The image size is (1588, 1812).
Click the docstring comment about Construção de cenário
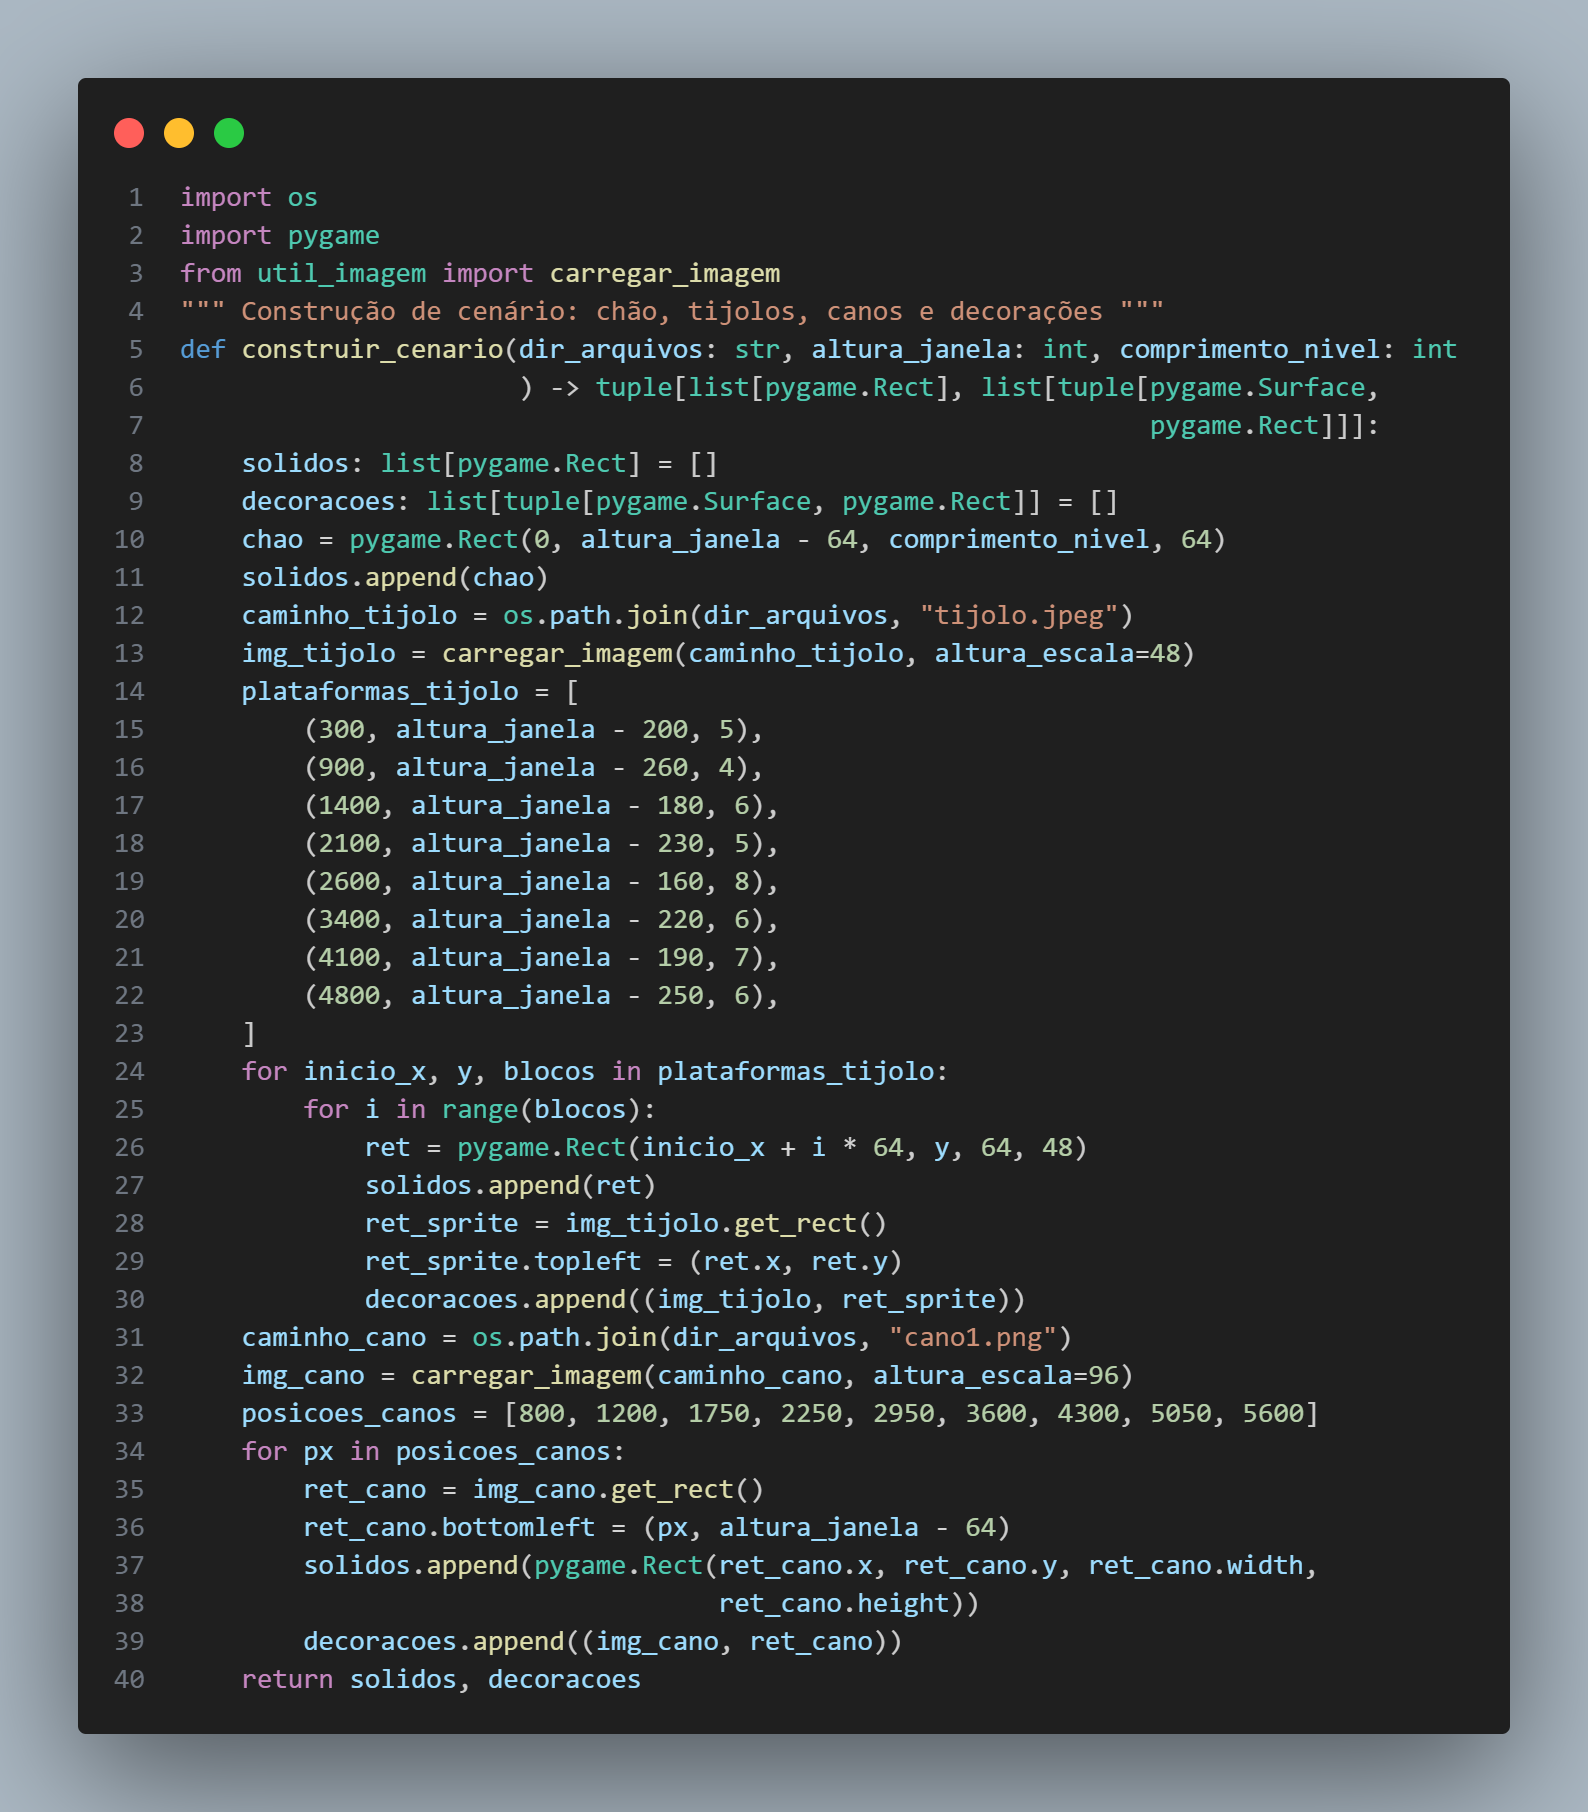pyautogui.click(x=671, y=311)
